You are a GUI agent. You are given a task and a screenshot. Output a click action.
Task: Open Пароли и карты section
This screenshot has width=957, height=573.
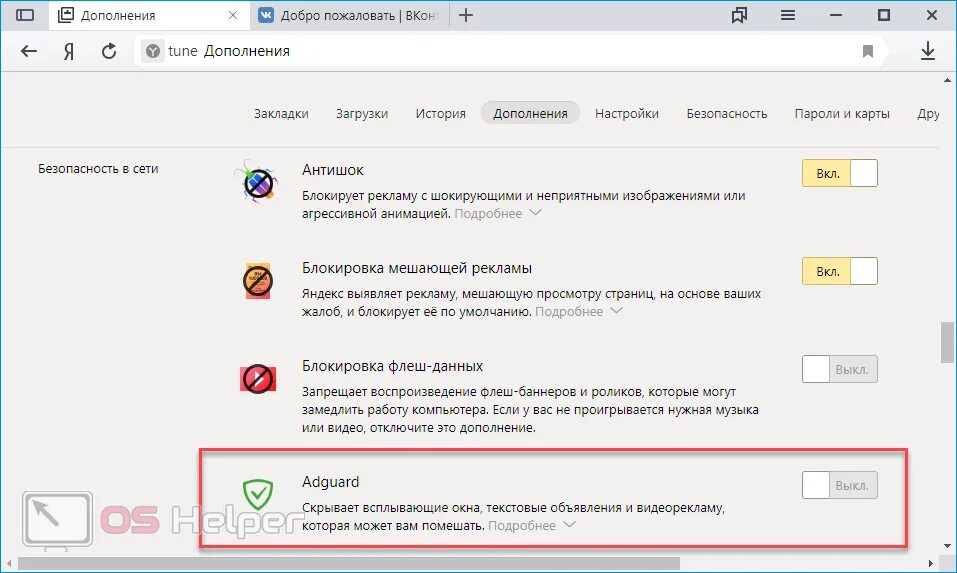point(842,114)
